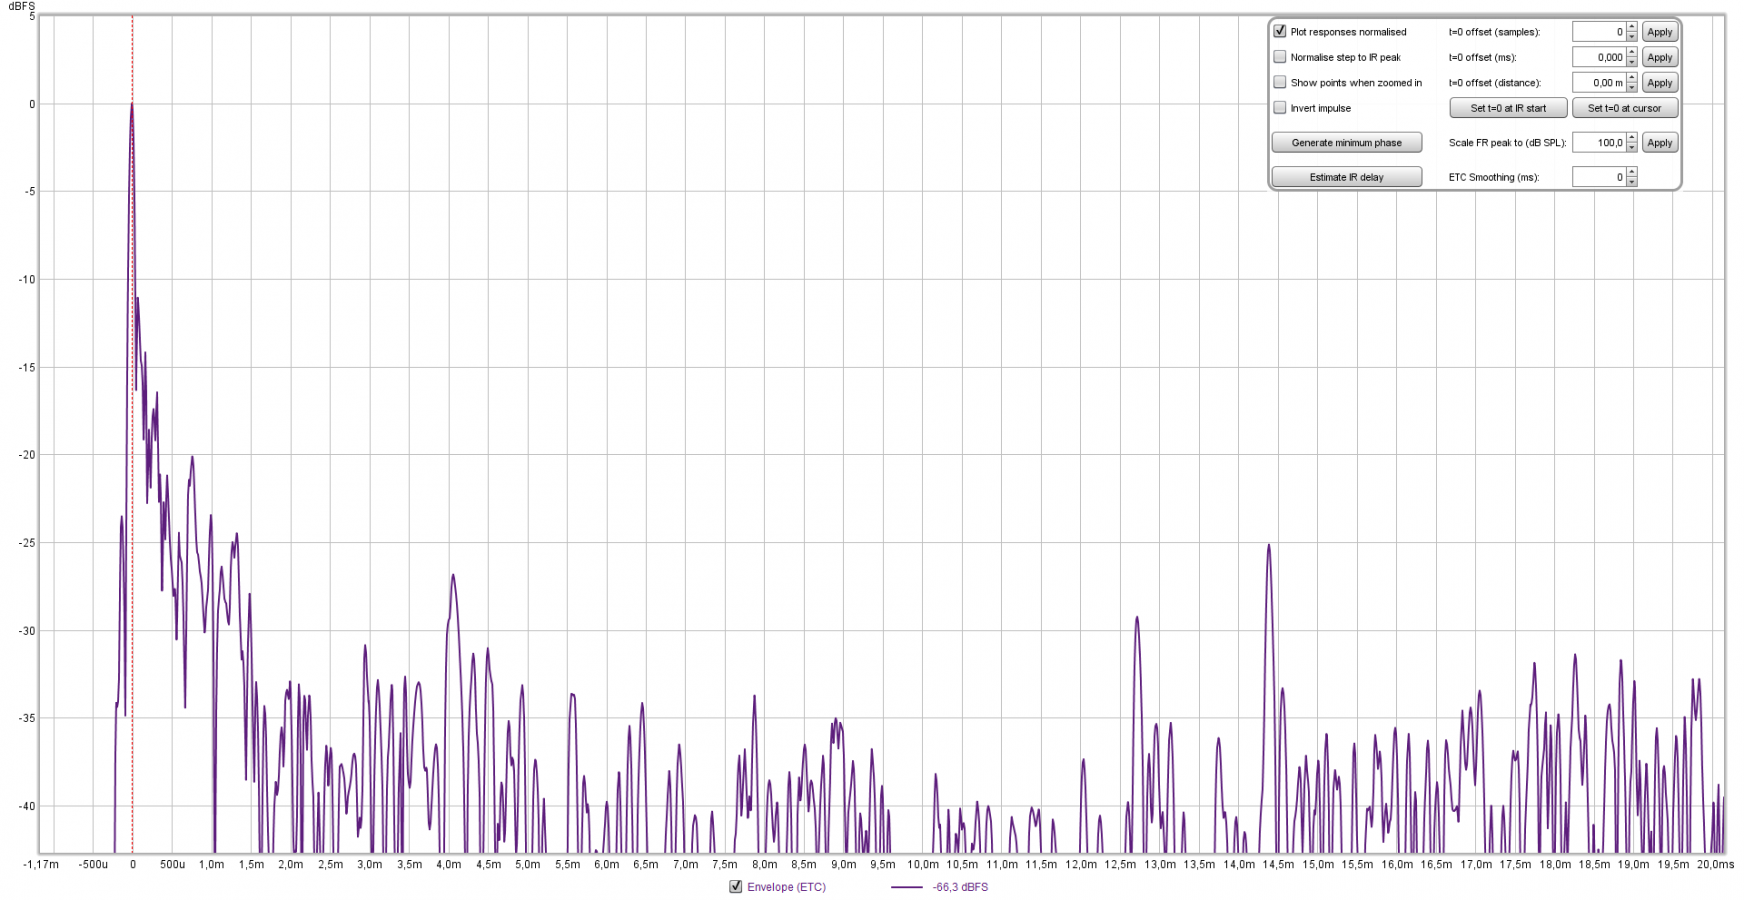Image resolution: width=1744 pixels, height=900 pixels.
Task: Apply the t=0 distance offset
Action: pyautogui.click(x=1659, y=83)
